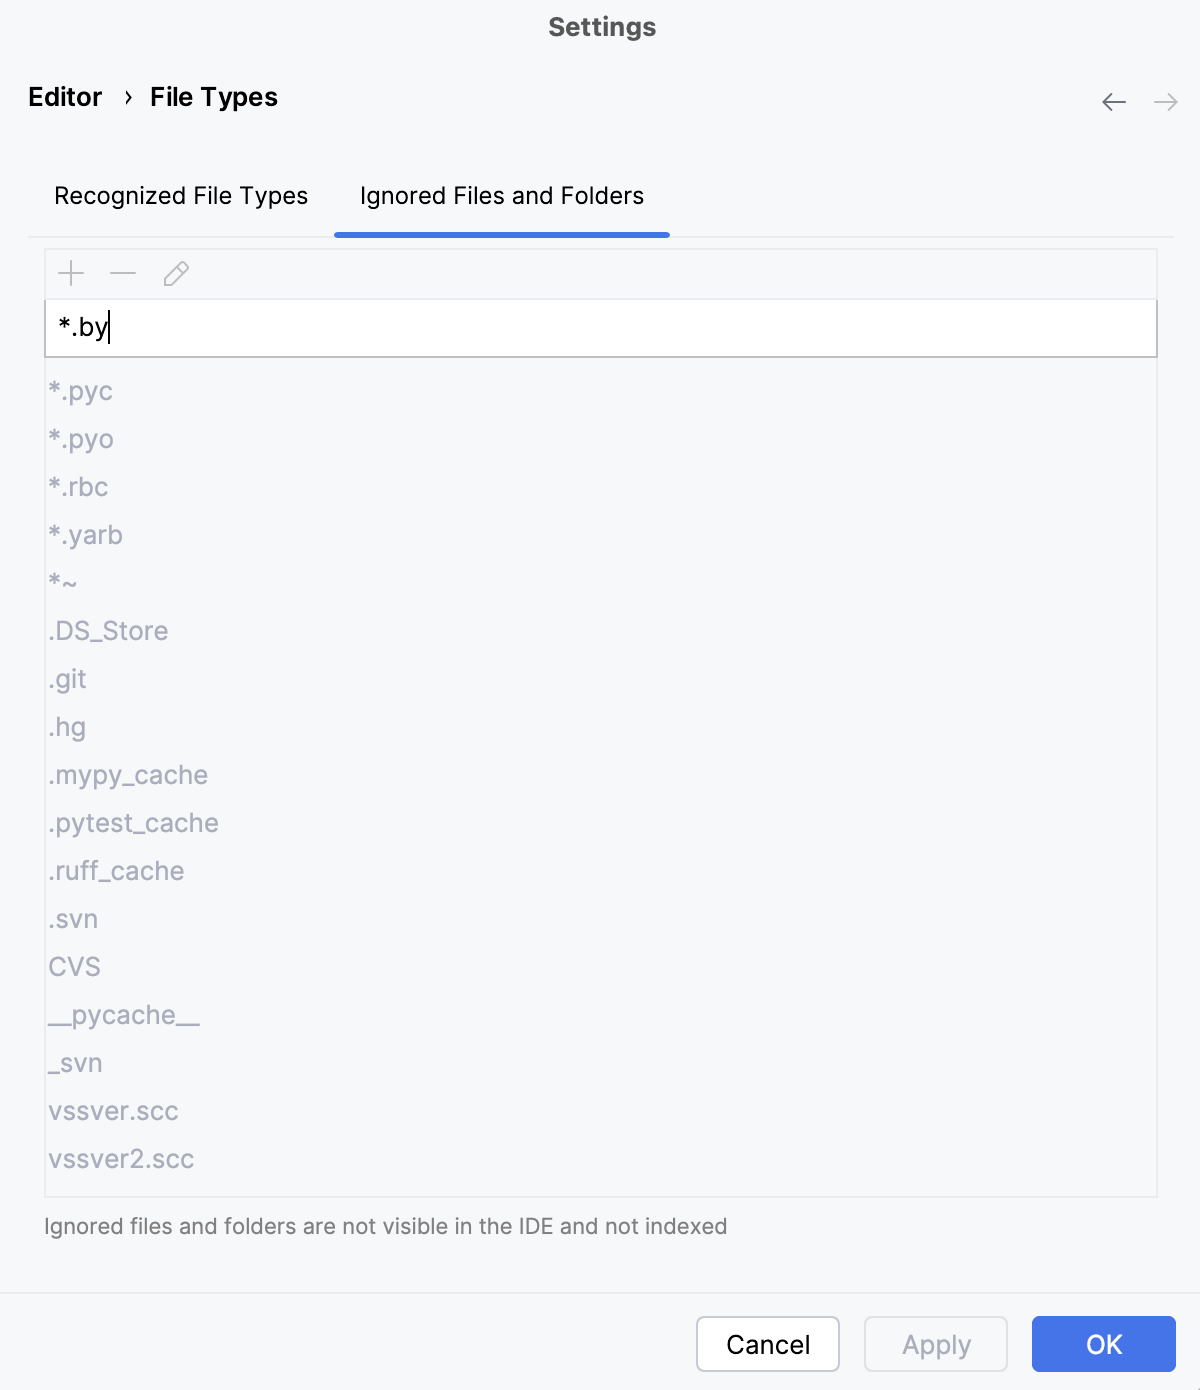Select the .git entry in the list
Screen dimensions: 1200x1390
[x=67, y=679]
